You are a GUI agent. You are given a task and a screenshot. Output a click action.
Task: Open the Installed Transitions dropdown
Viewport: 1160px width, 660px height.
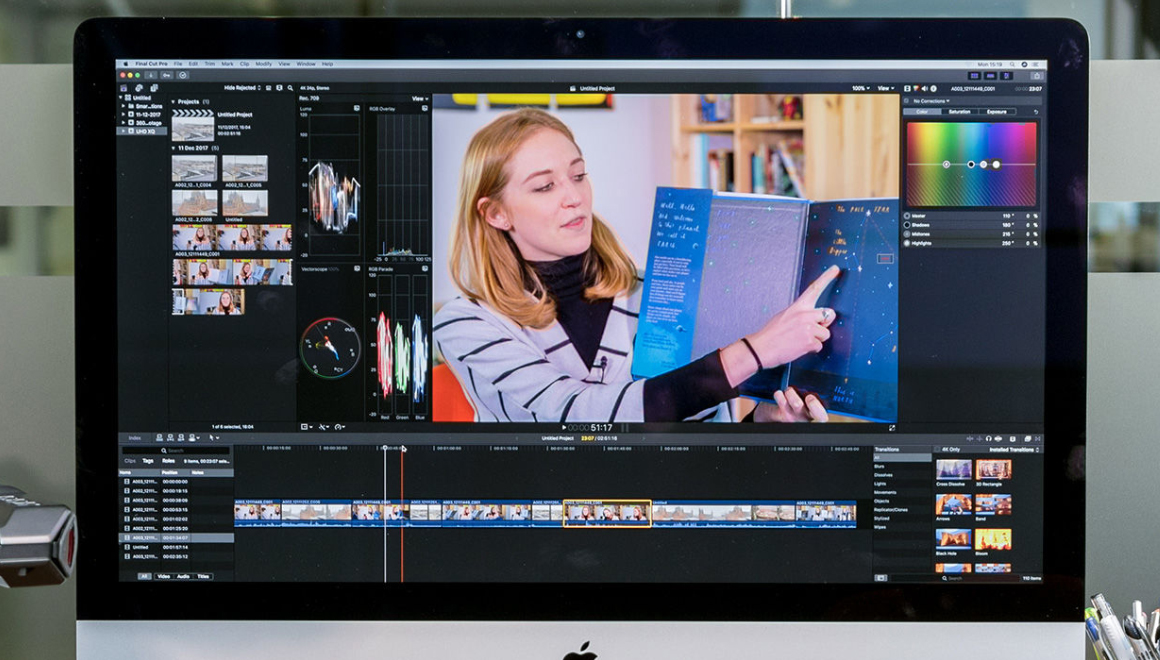[x=1015, y=450]
